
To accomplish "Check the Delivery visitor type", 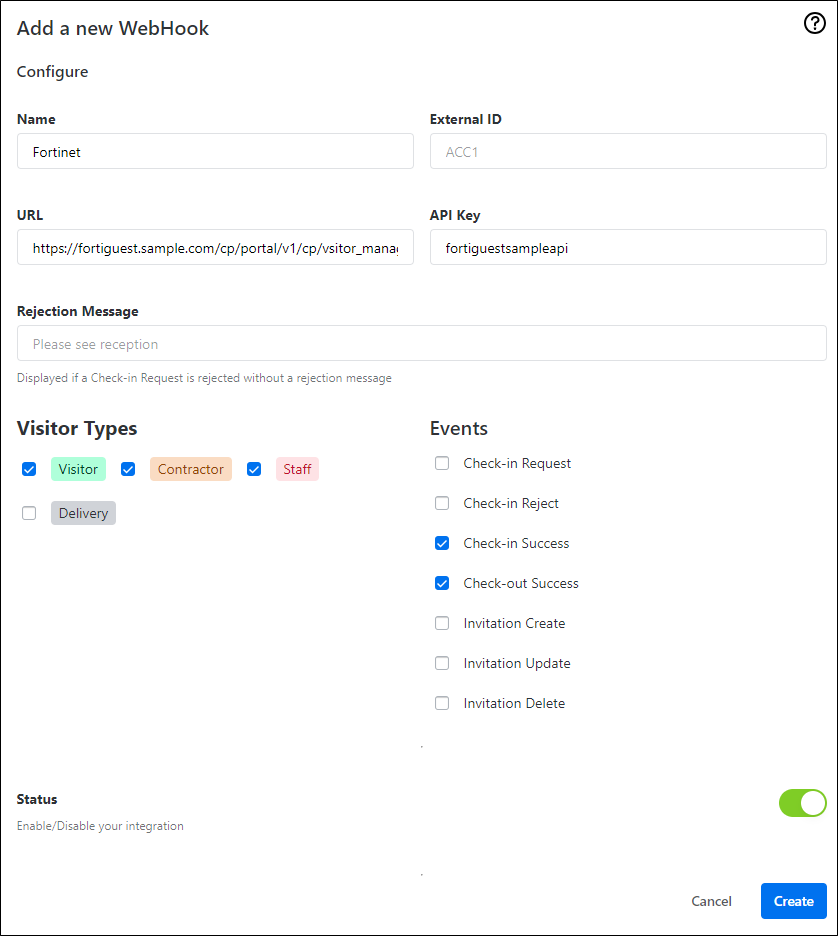I will click(x=28, y=512).
